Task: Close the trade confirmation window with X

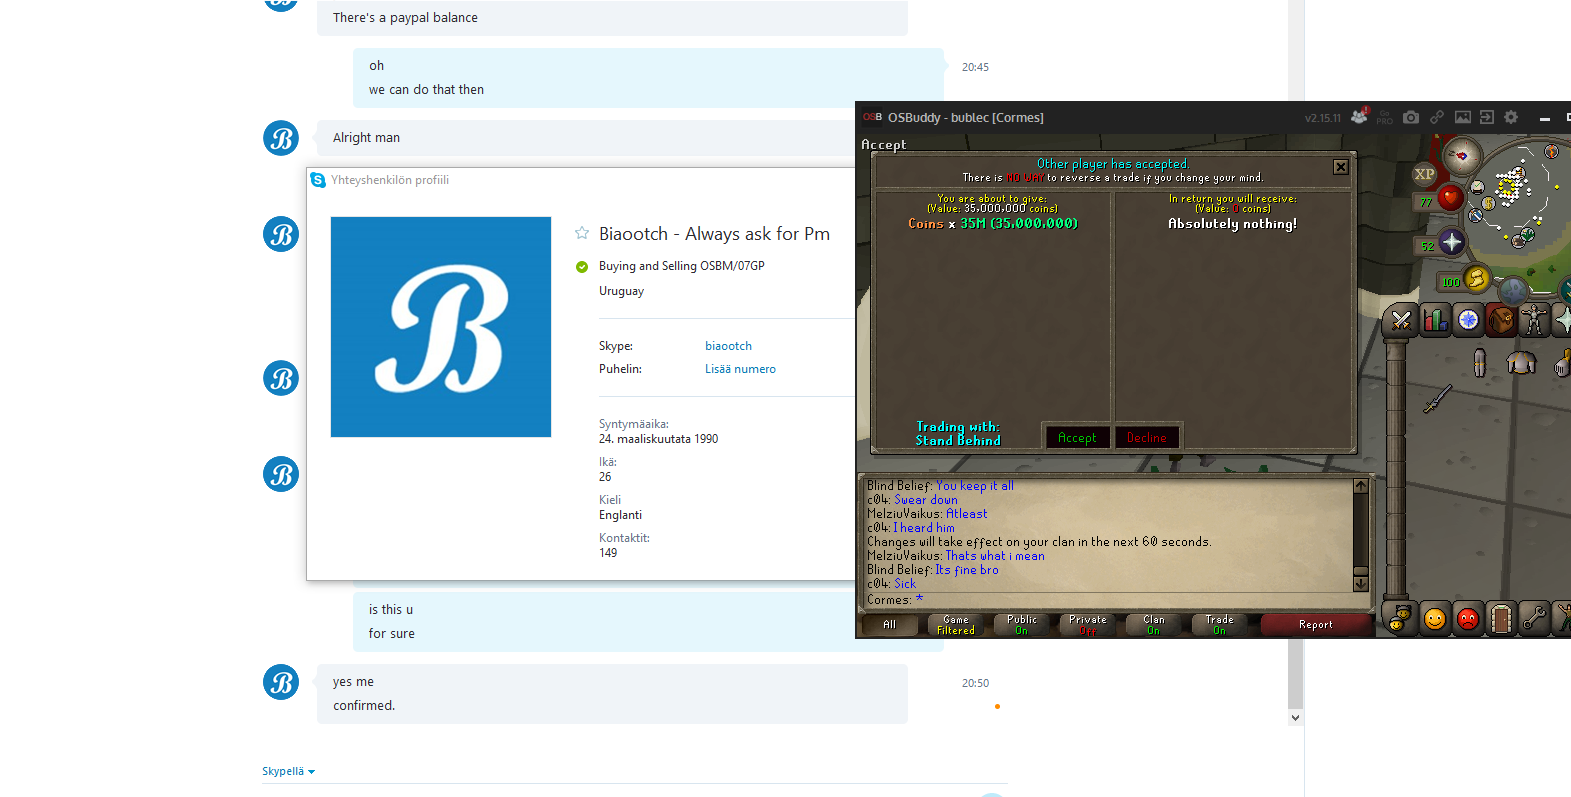Action: click(x=1341, y=167)
